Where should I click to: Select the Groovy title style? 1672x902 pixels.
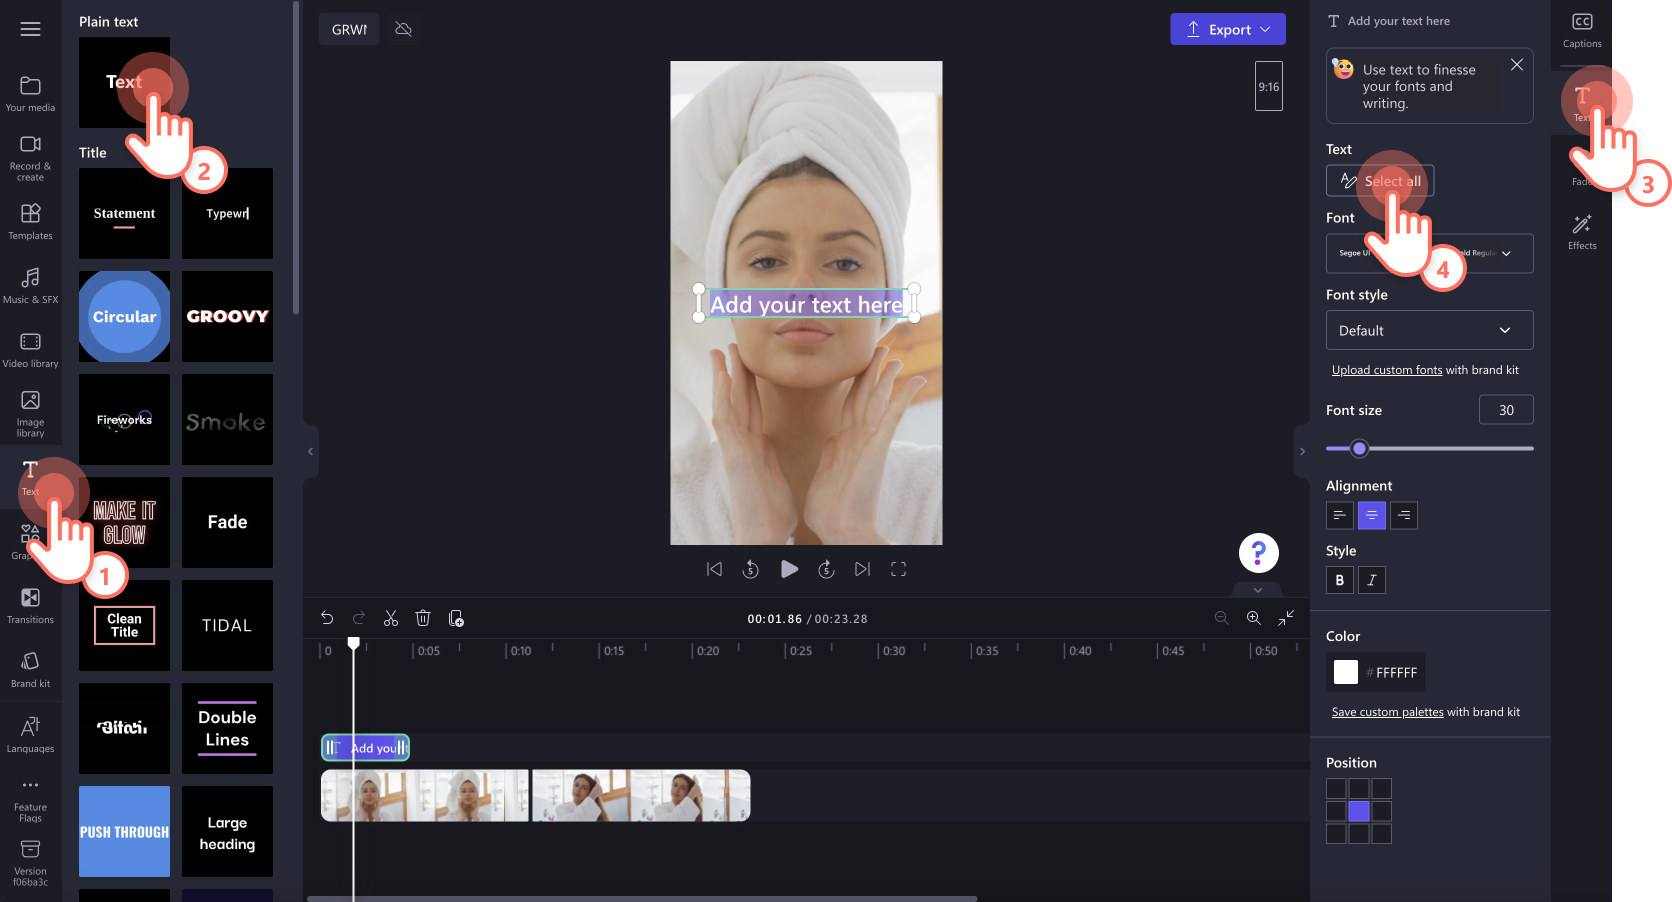[x=227, y=316]
